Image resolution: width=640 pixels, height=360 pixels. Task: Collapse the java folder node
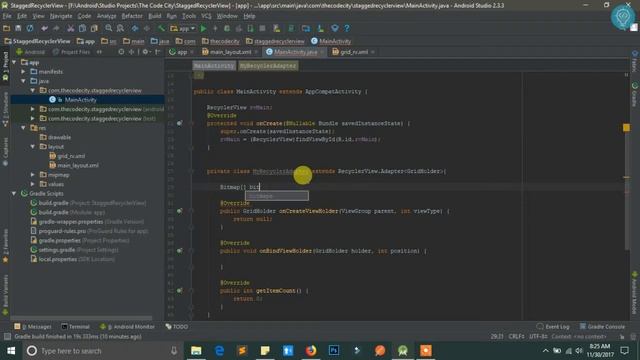tap(24, 81)
